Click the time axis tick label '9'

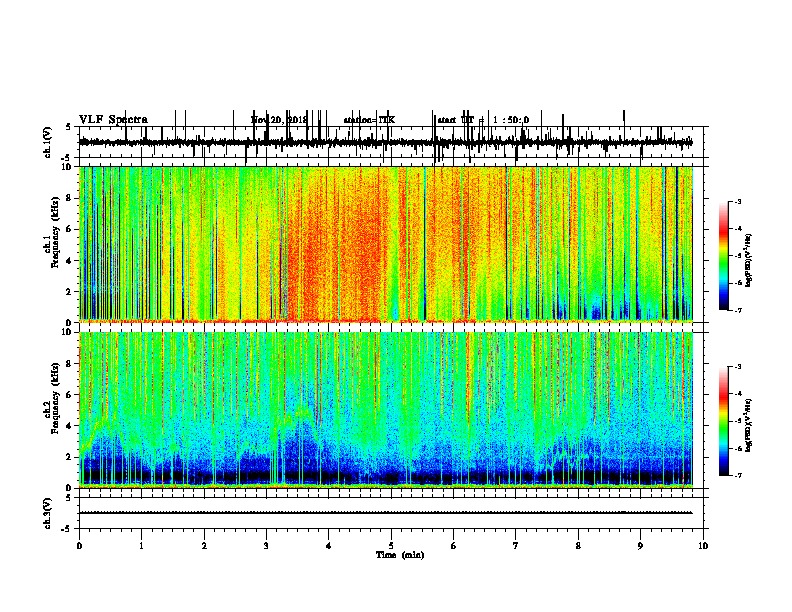point(640,546)
